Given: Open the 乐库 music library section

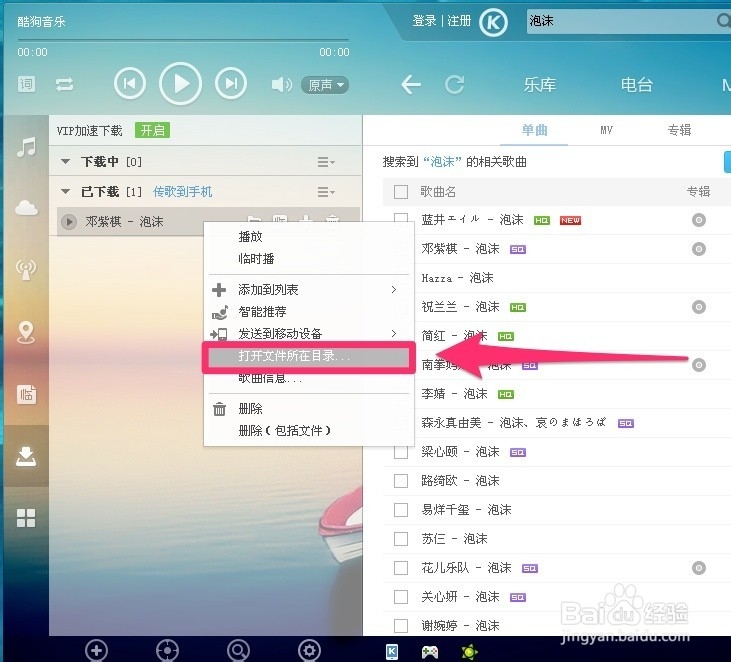Looking at the screenshot, I should pyautogui.click(x=539, y=85).
